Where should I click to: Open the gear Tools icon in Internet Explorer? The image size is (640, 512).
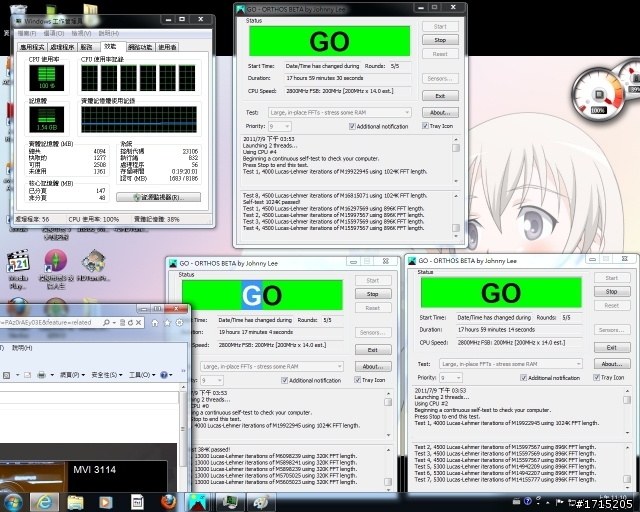[179, 323]
